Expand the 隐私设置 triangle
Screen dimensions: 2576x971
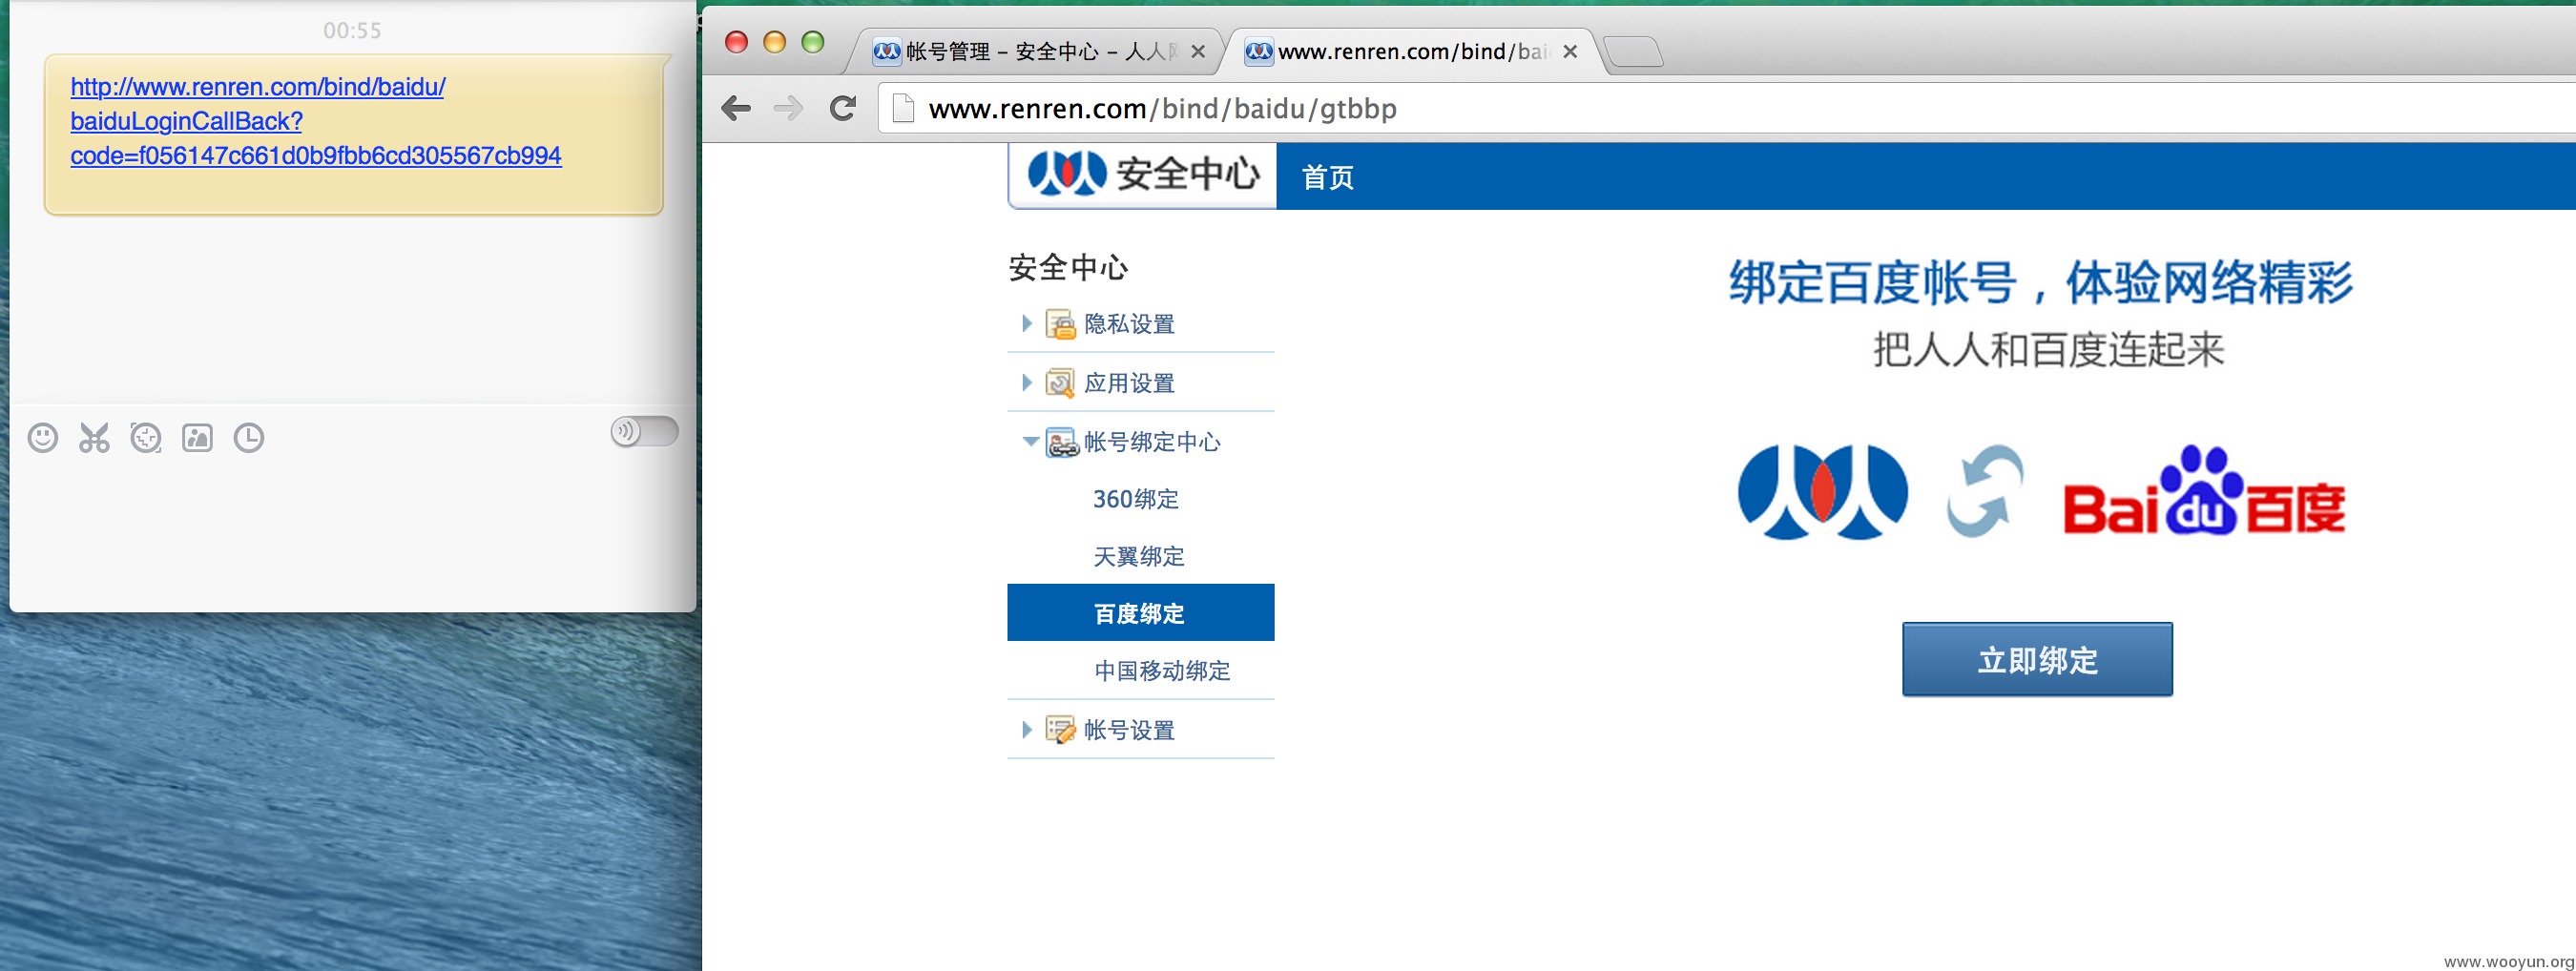(1026, 323)
